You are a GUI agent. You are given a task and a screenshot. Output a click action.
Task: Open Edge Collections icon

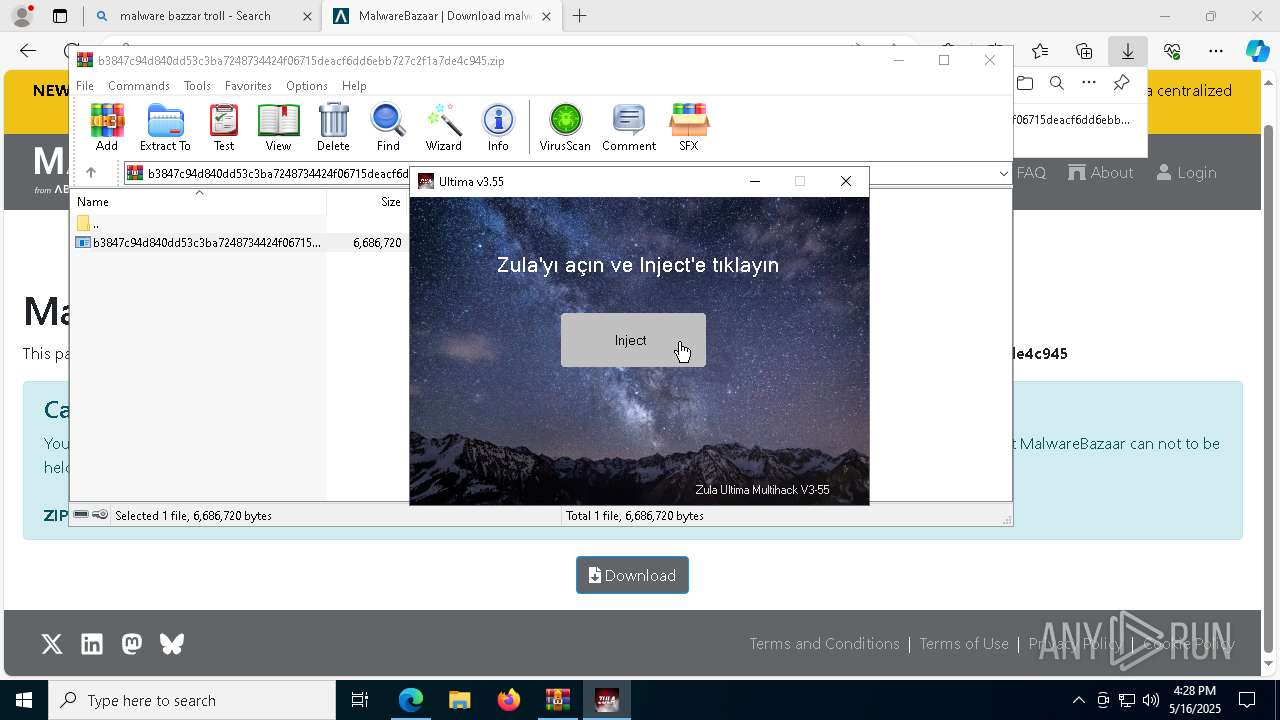pos(1084,51)
